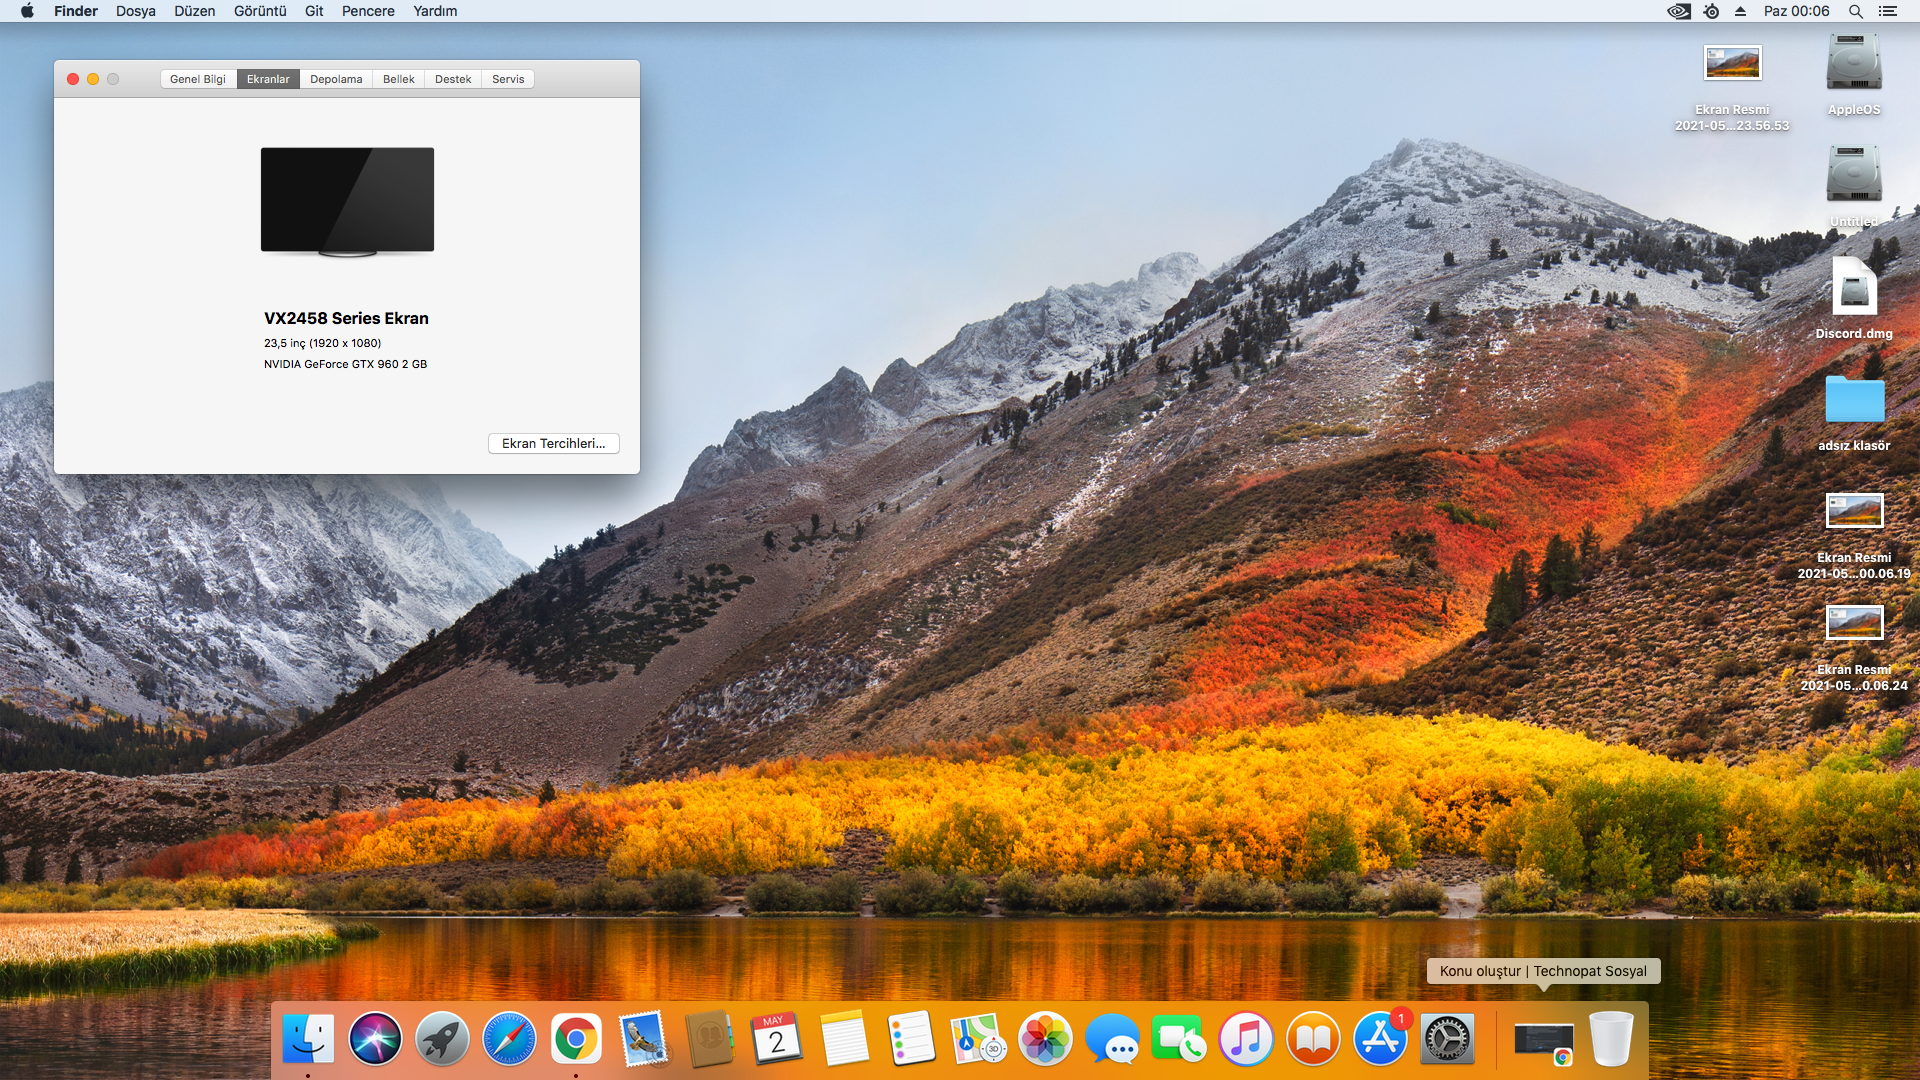Open the Photos app

click(x=1045, y=1039)
